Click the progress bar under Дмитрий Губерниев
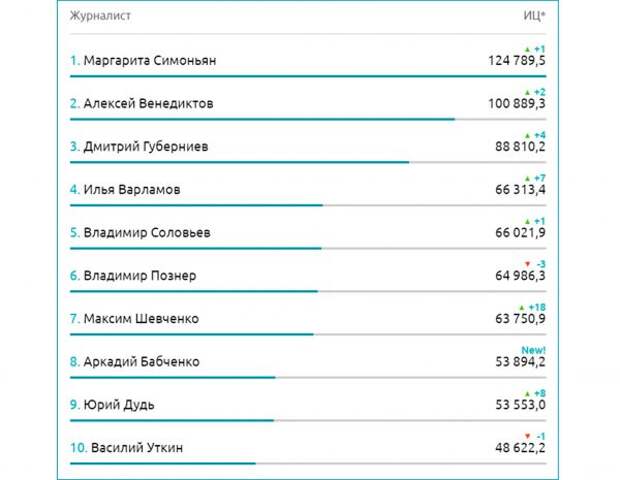620x480 pixels. tap(308, 162)
